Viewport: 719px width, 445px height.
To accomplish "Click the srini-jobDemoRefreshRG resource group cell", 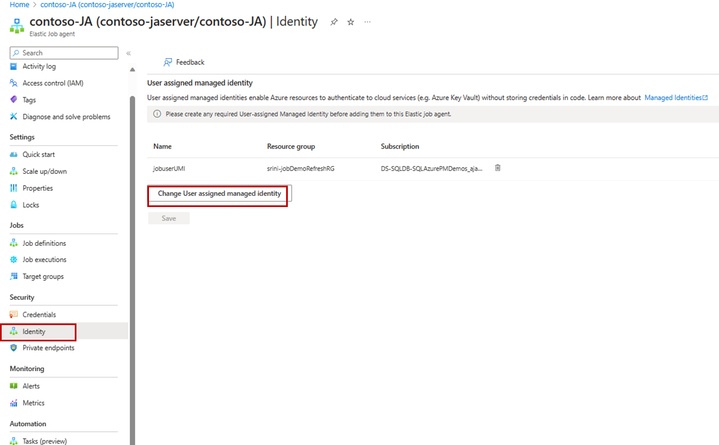I will 301,168.
